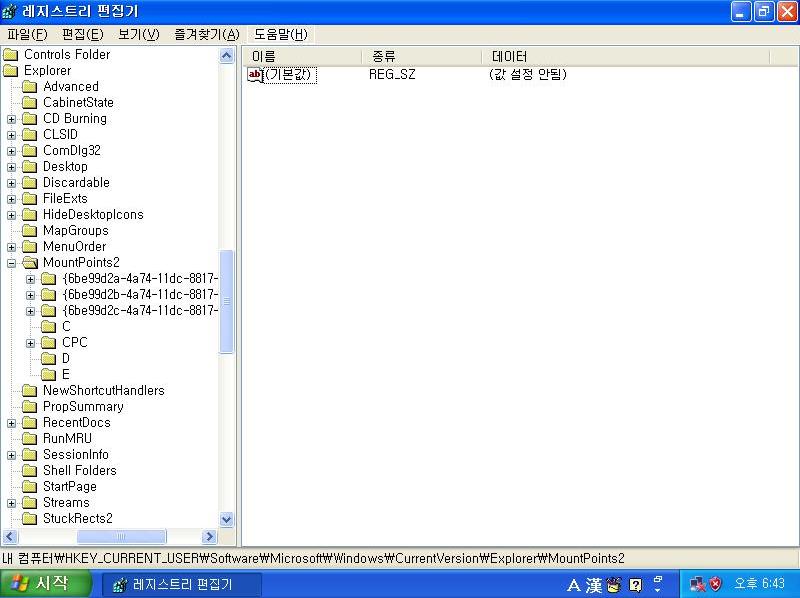Screen dimensions: 800x598
Task: Open the 즐겨찾기(A) menu
Action: pos(207,35)
